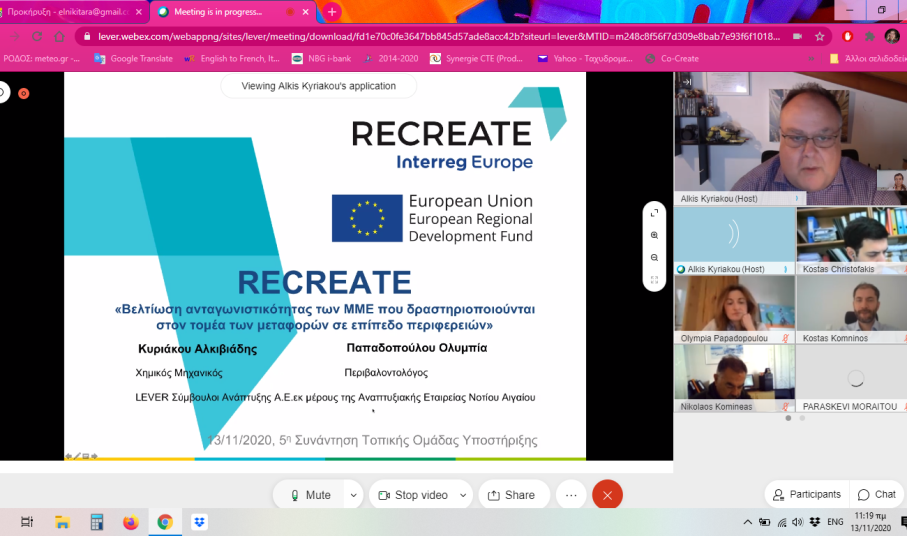Open the more options ellipsis button

pyautogui.click(x=571, y=495)
